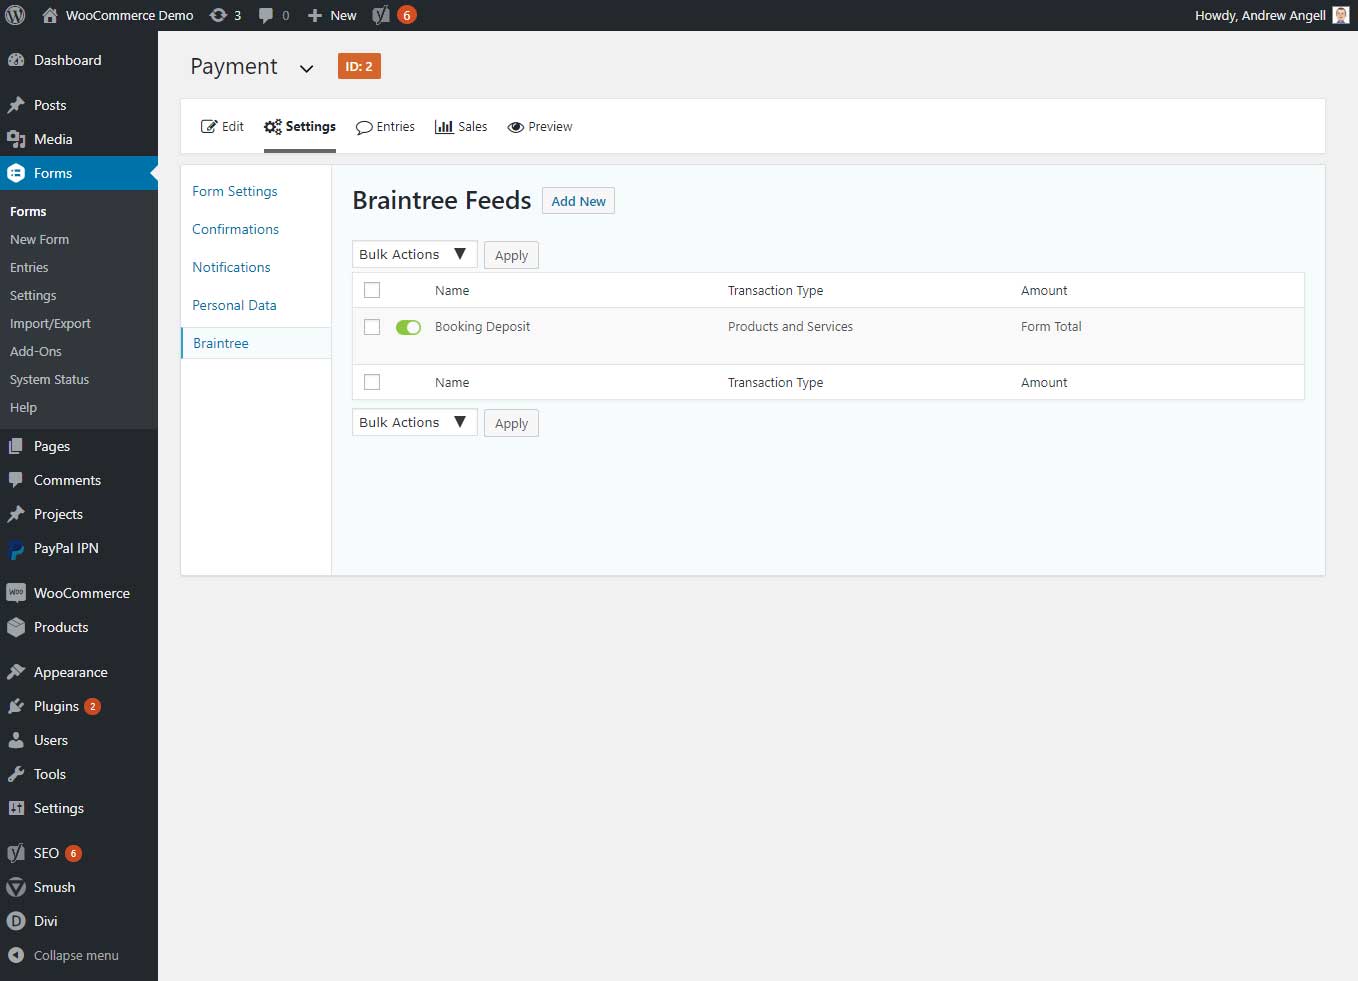Open Import/Export submenu link

click(x=50, y=324)
